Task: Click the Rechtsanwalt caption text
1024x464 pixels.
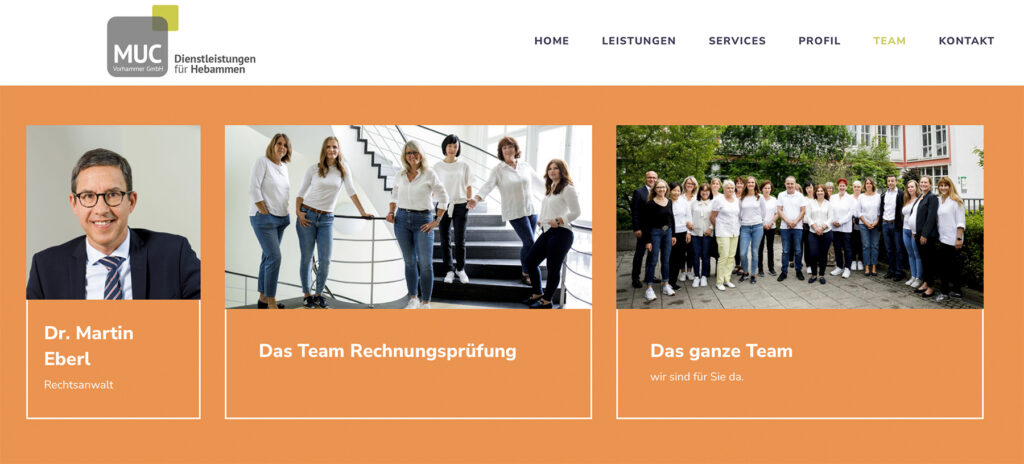Action: pyautogui.click(x=79, y=385)
